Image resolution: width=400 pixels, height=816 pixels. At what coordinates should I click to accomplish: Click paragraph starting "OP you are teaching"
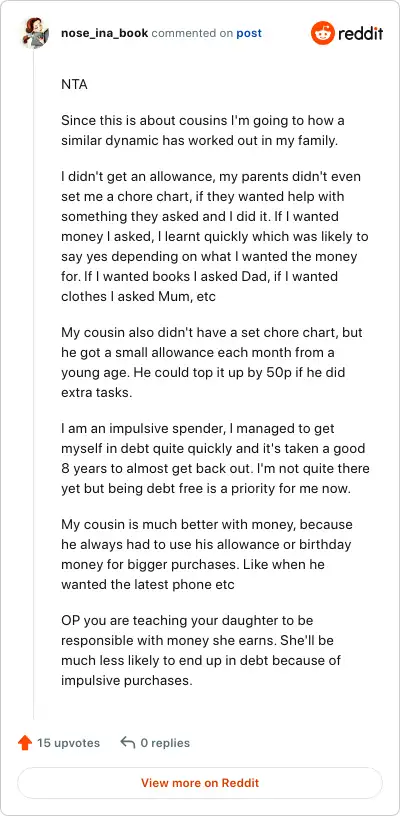(x=201, y=650)
